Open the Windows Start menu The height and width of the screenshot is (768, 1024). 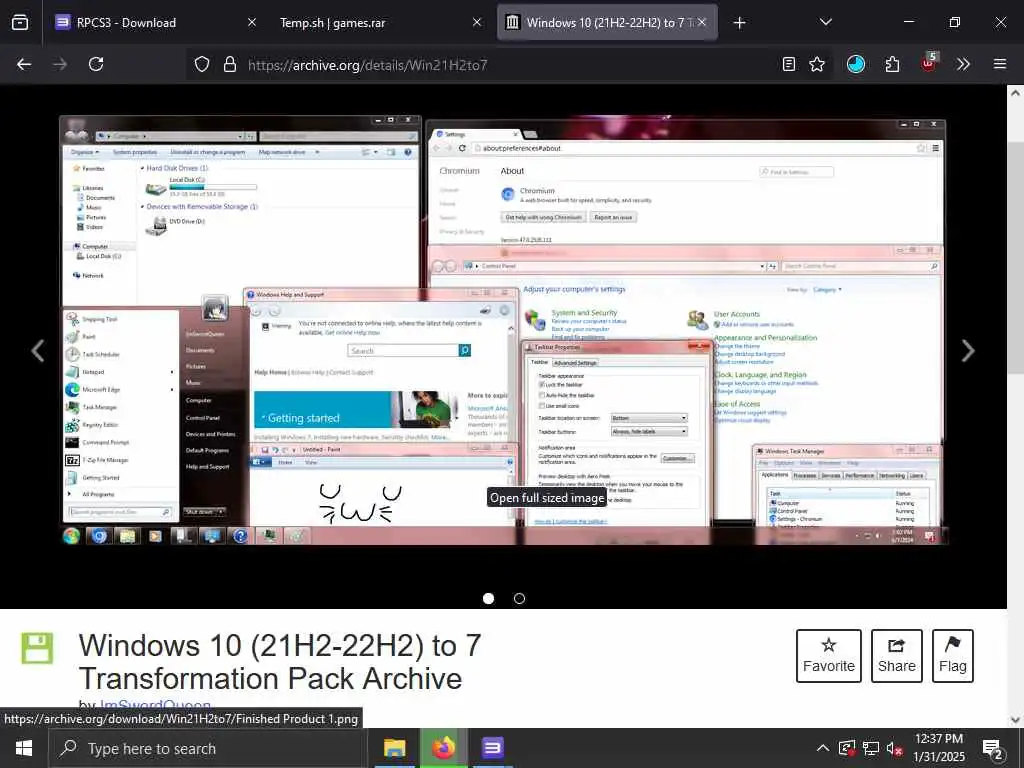[x=24, y=748]
